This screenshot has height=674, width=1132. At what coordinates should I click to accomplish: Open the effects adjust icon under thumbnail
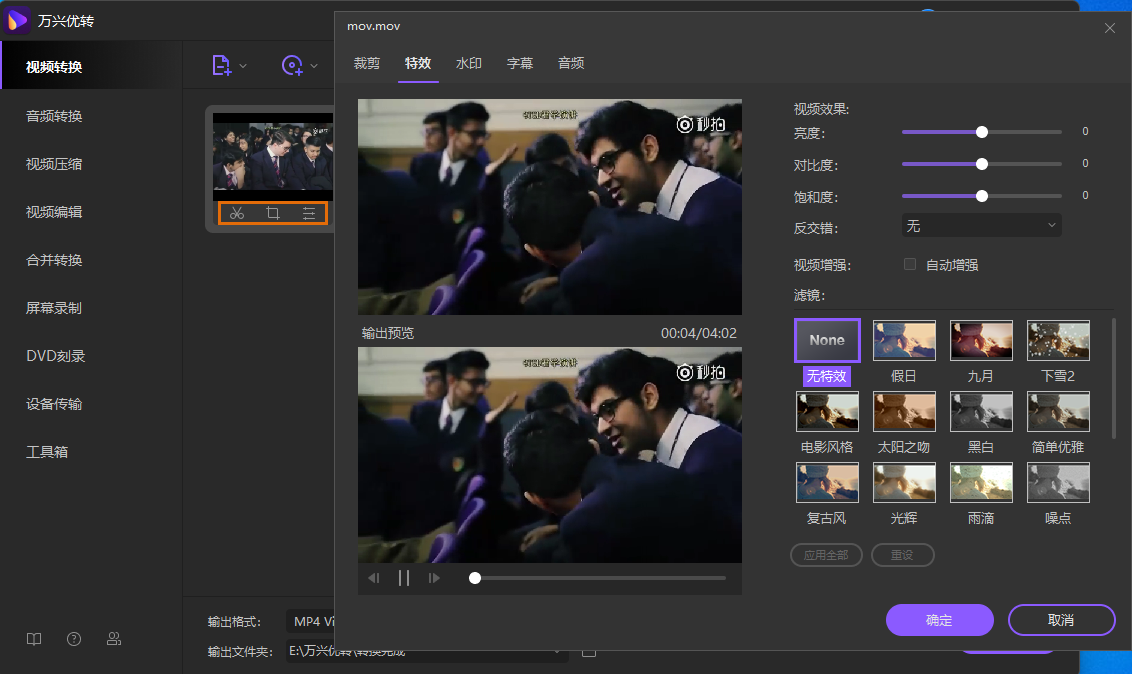click(309, 213)
